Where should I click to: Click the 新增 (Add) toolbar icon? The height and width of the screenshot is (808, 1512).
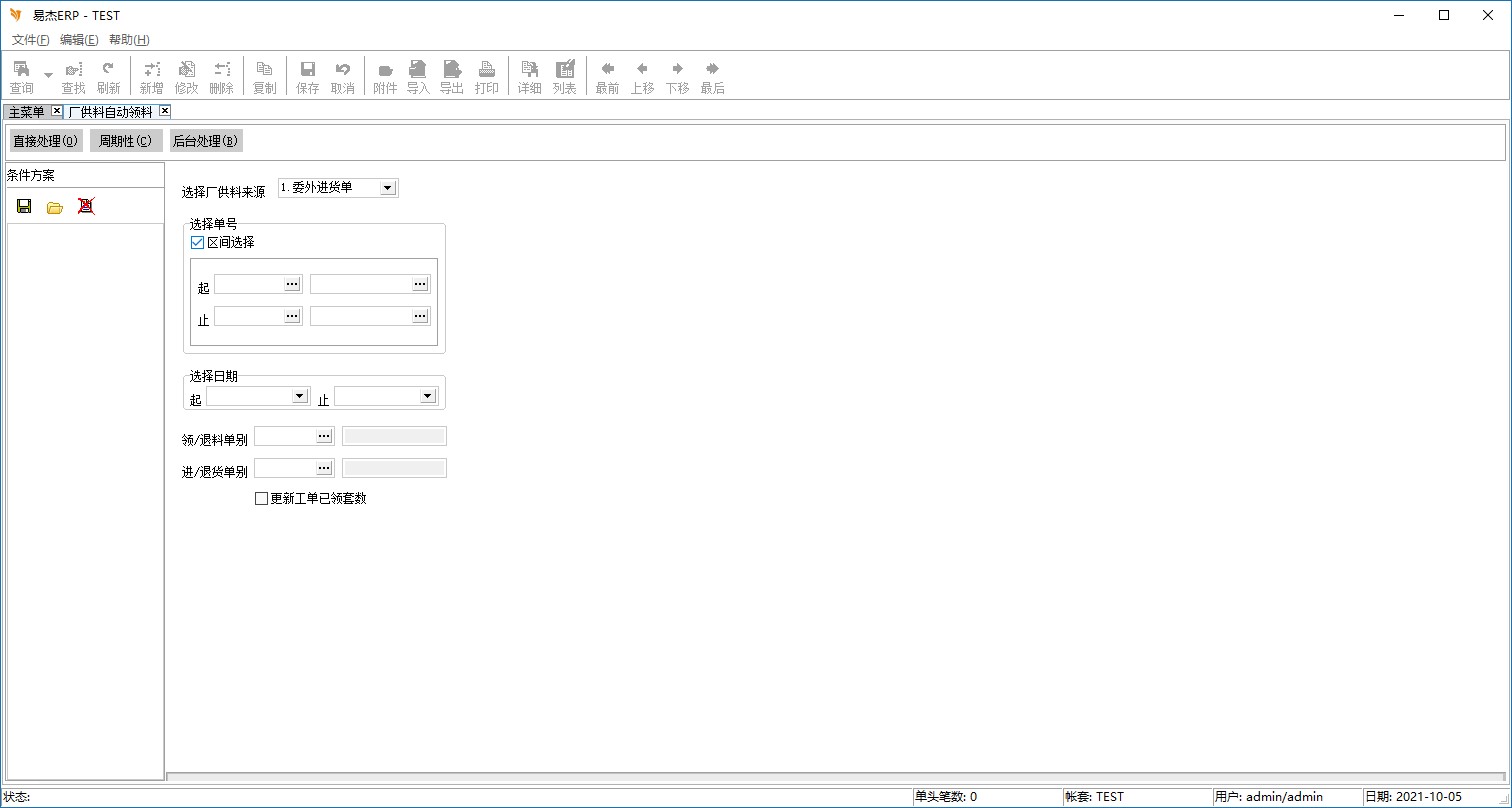pos(151,76)
